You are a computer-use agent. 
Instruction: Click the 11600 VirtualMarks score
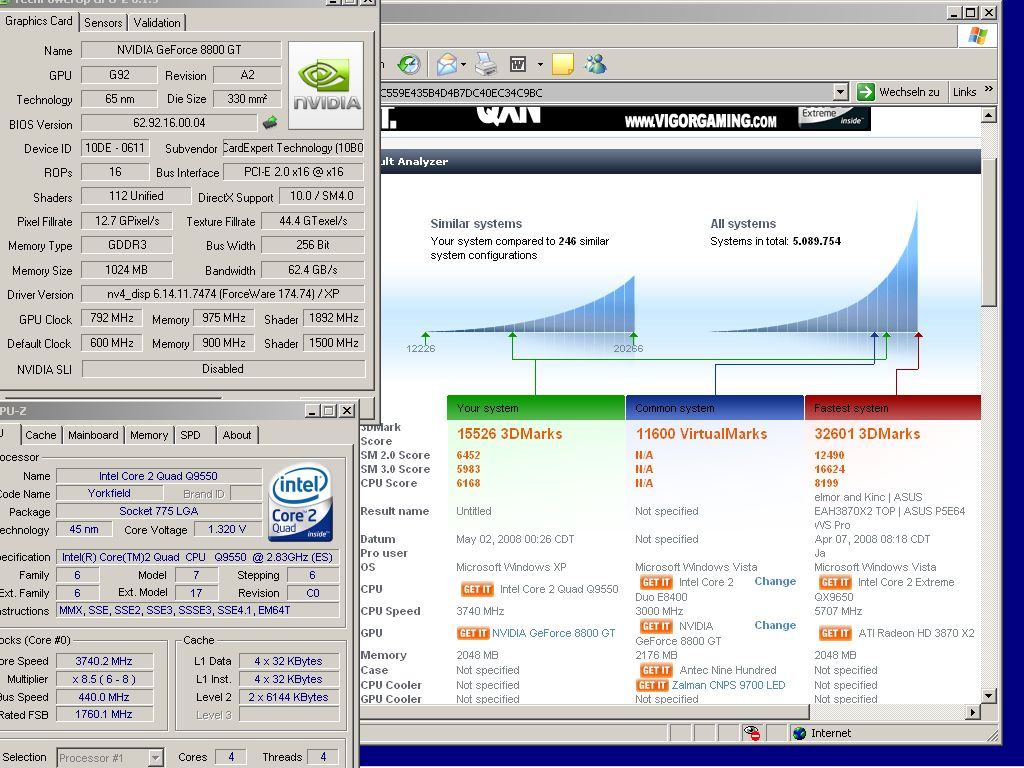point(701,434)
